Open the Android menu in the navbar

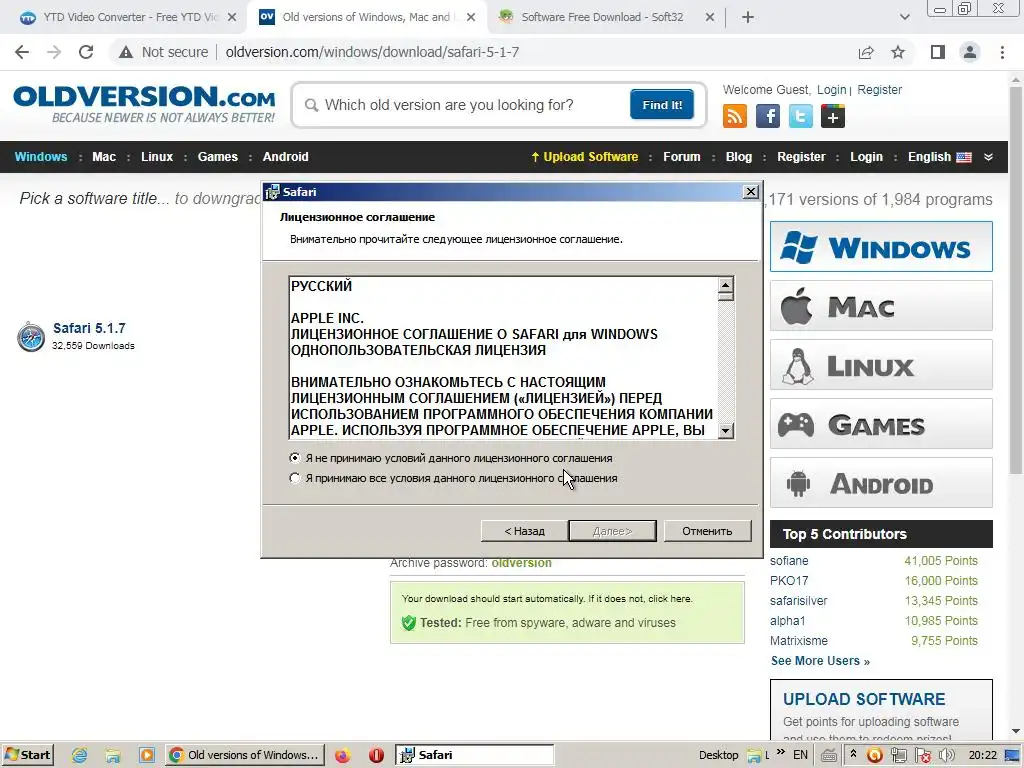pos(285,157)
